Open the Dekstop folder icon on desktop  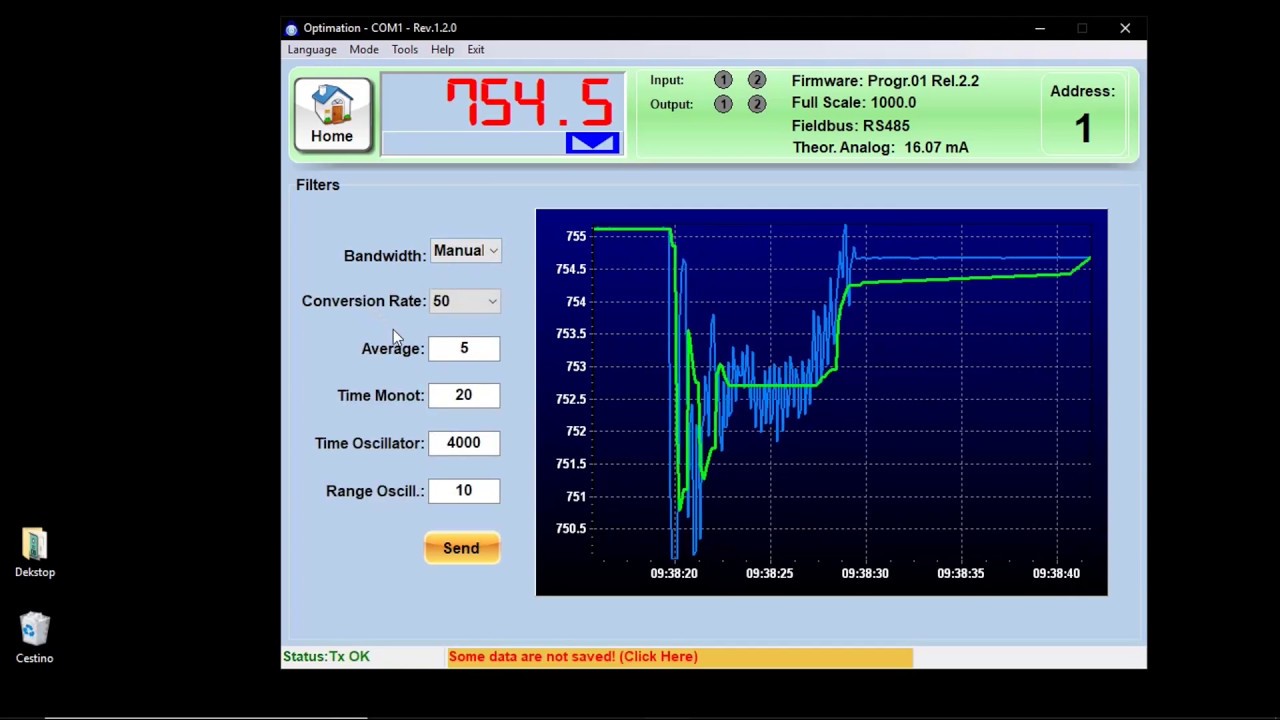coord(34,553)
